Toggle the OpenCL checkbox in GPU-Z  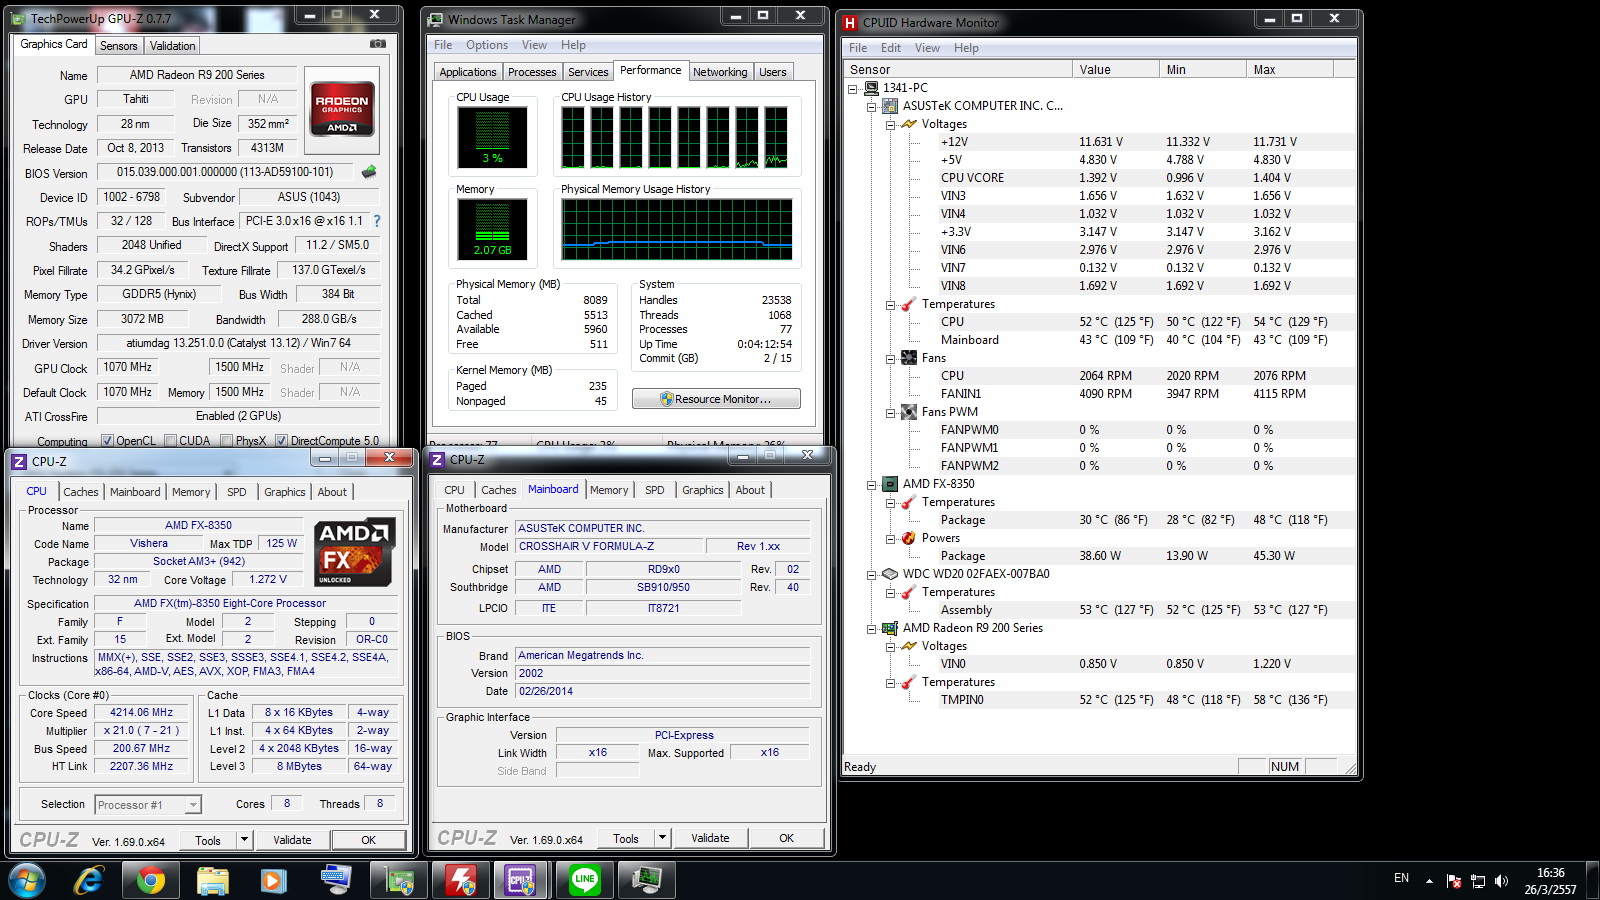tap(107, 441)
